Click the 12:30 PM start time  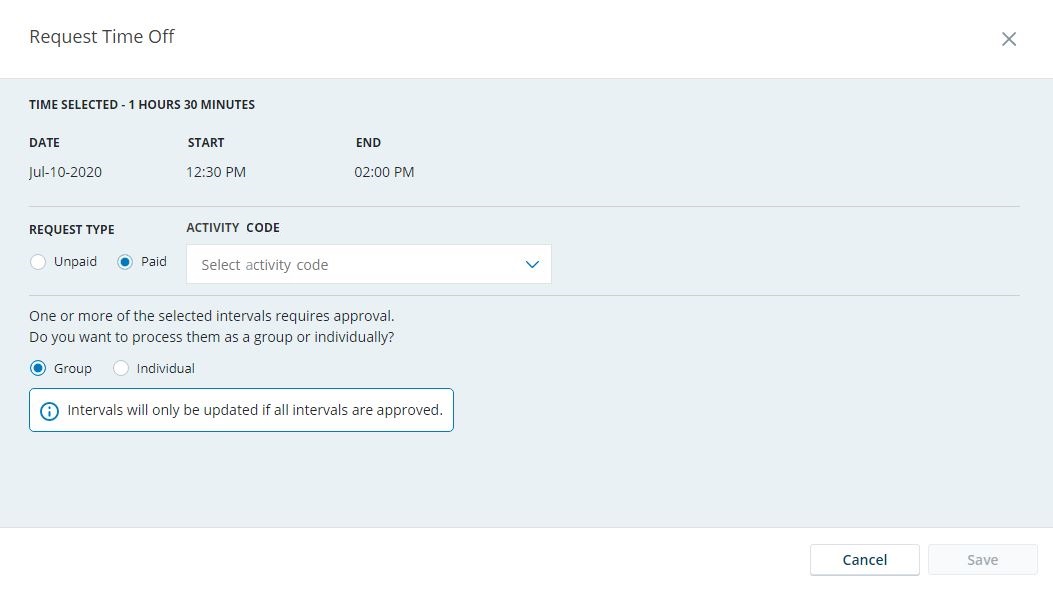(x=216, y=173)
